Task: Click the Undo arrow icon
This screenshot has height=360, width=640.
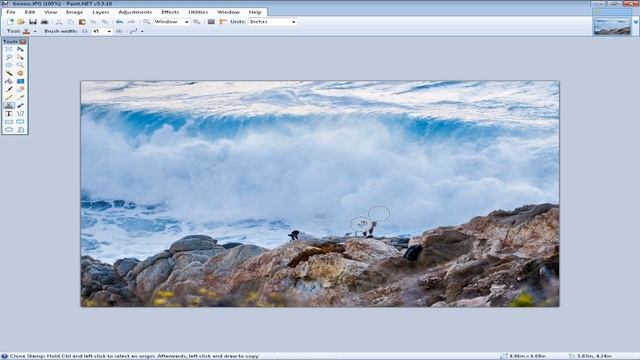Action: pos(119,22)
